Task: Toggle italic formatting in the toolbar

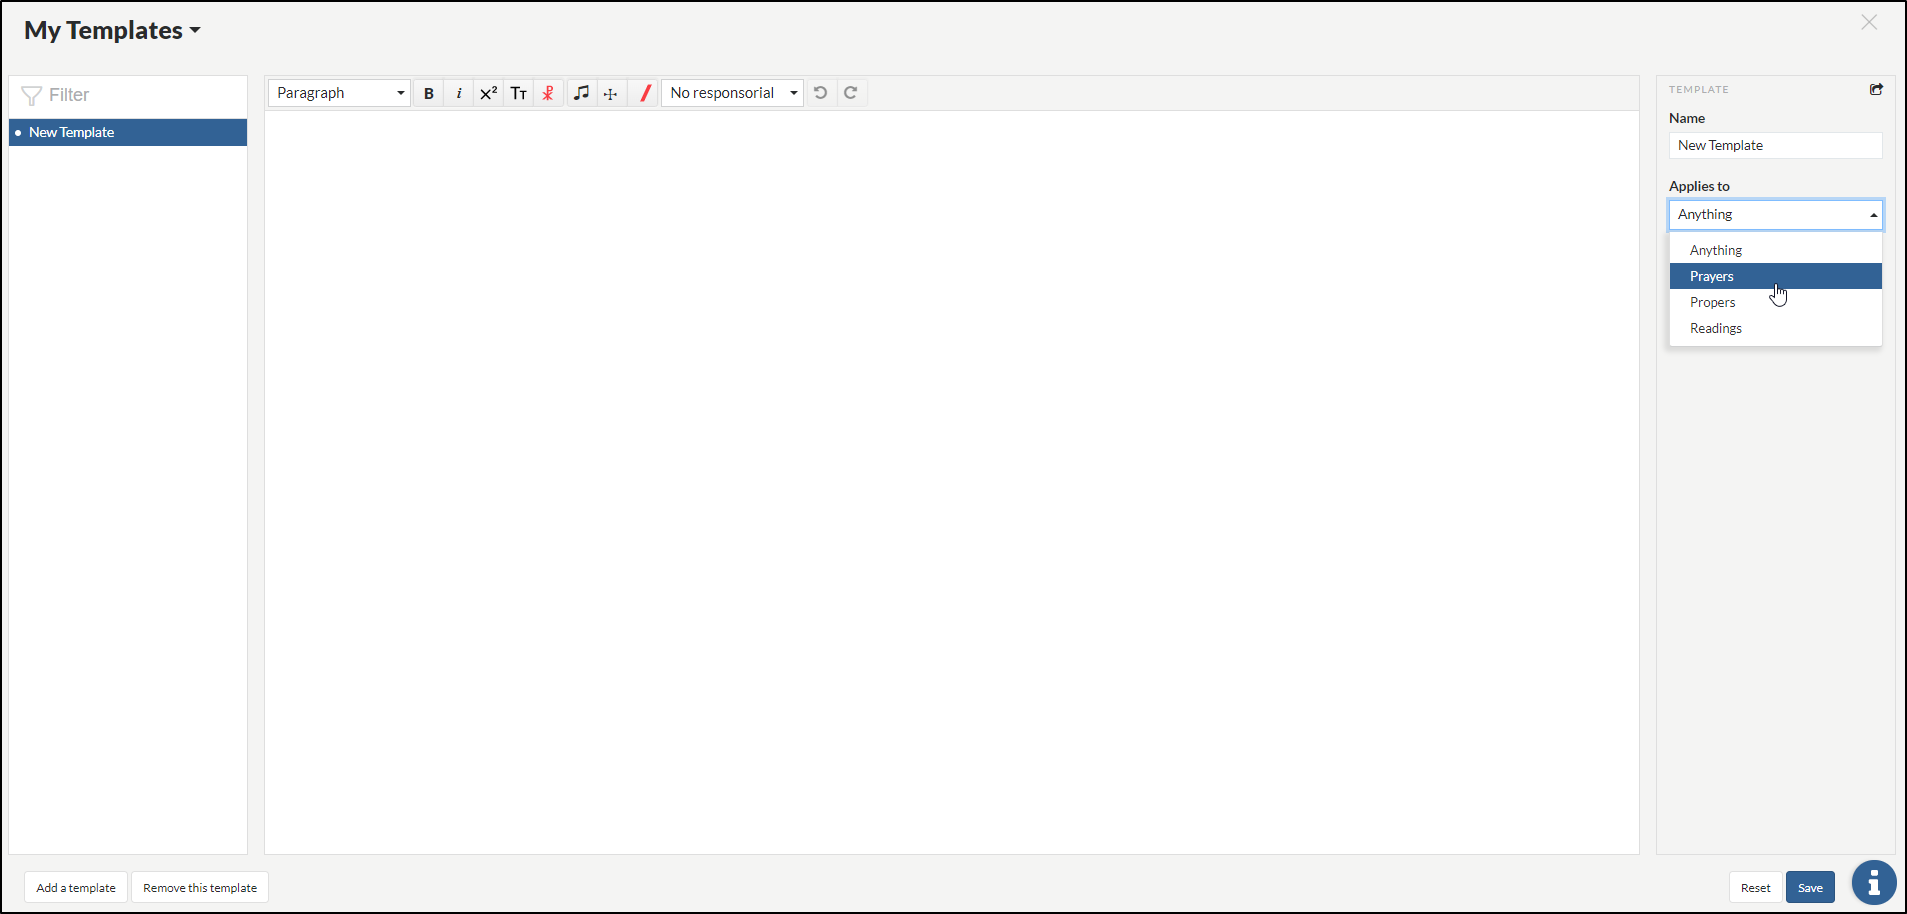Action: point(459,93)
